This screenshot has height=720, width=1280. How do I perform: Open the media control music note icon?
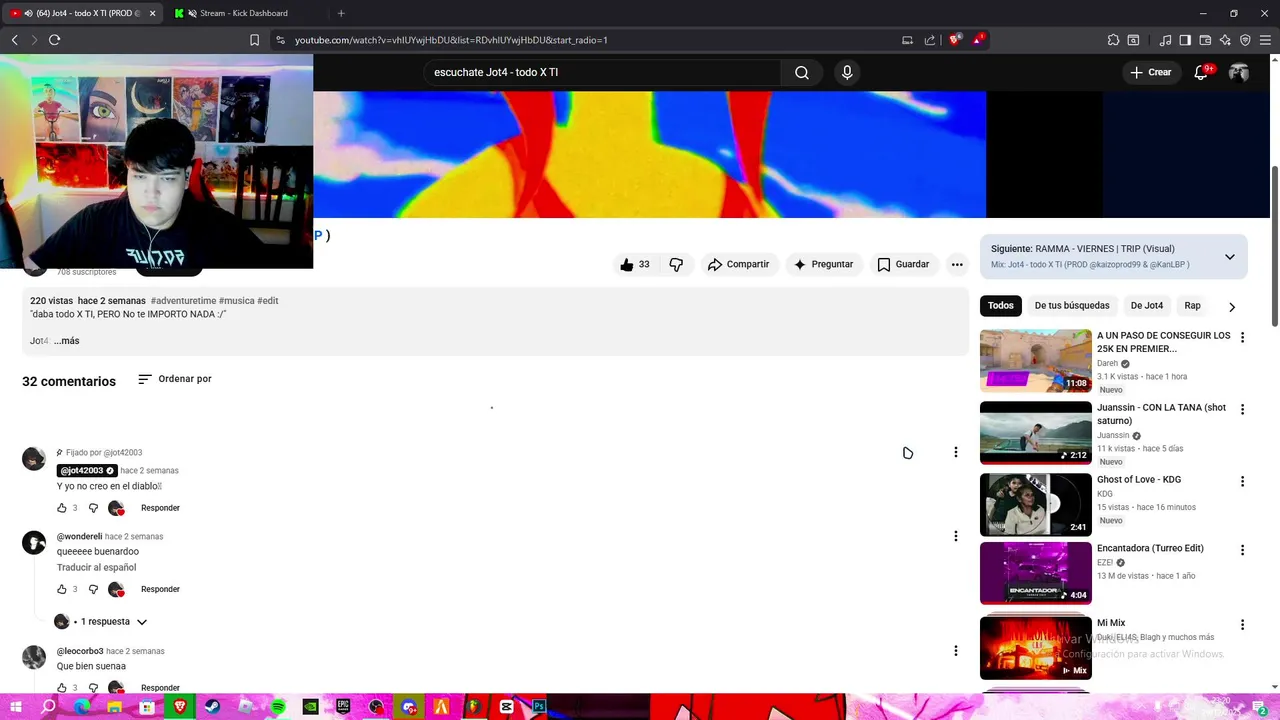[x=1165, y=40]
